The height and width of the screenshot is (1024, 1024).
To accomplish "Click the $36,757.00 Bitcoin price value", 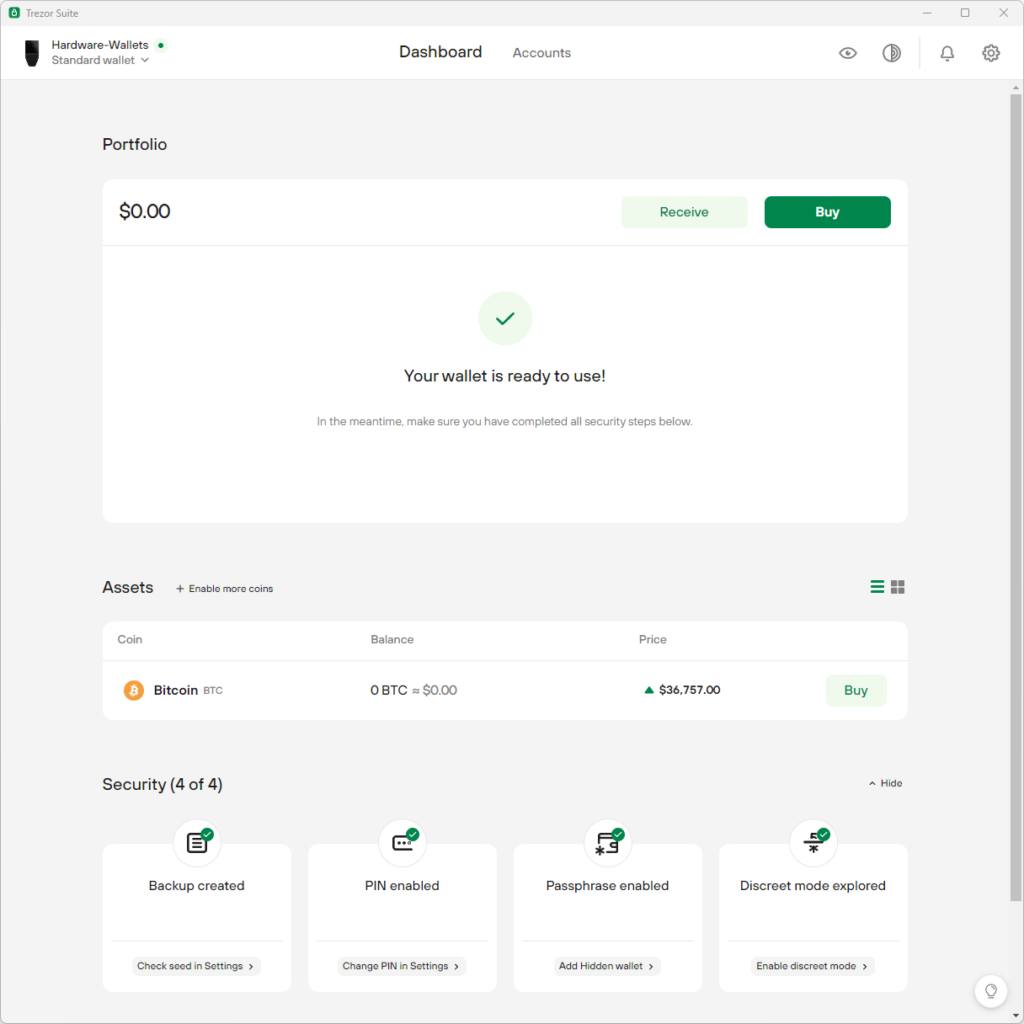I will [x=689, y=690].
